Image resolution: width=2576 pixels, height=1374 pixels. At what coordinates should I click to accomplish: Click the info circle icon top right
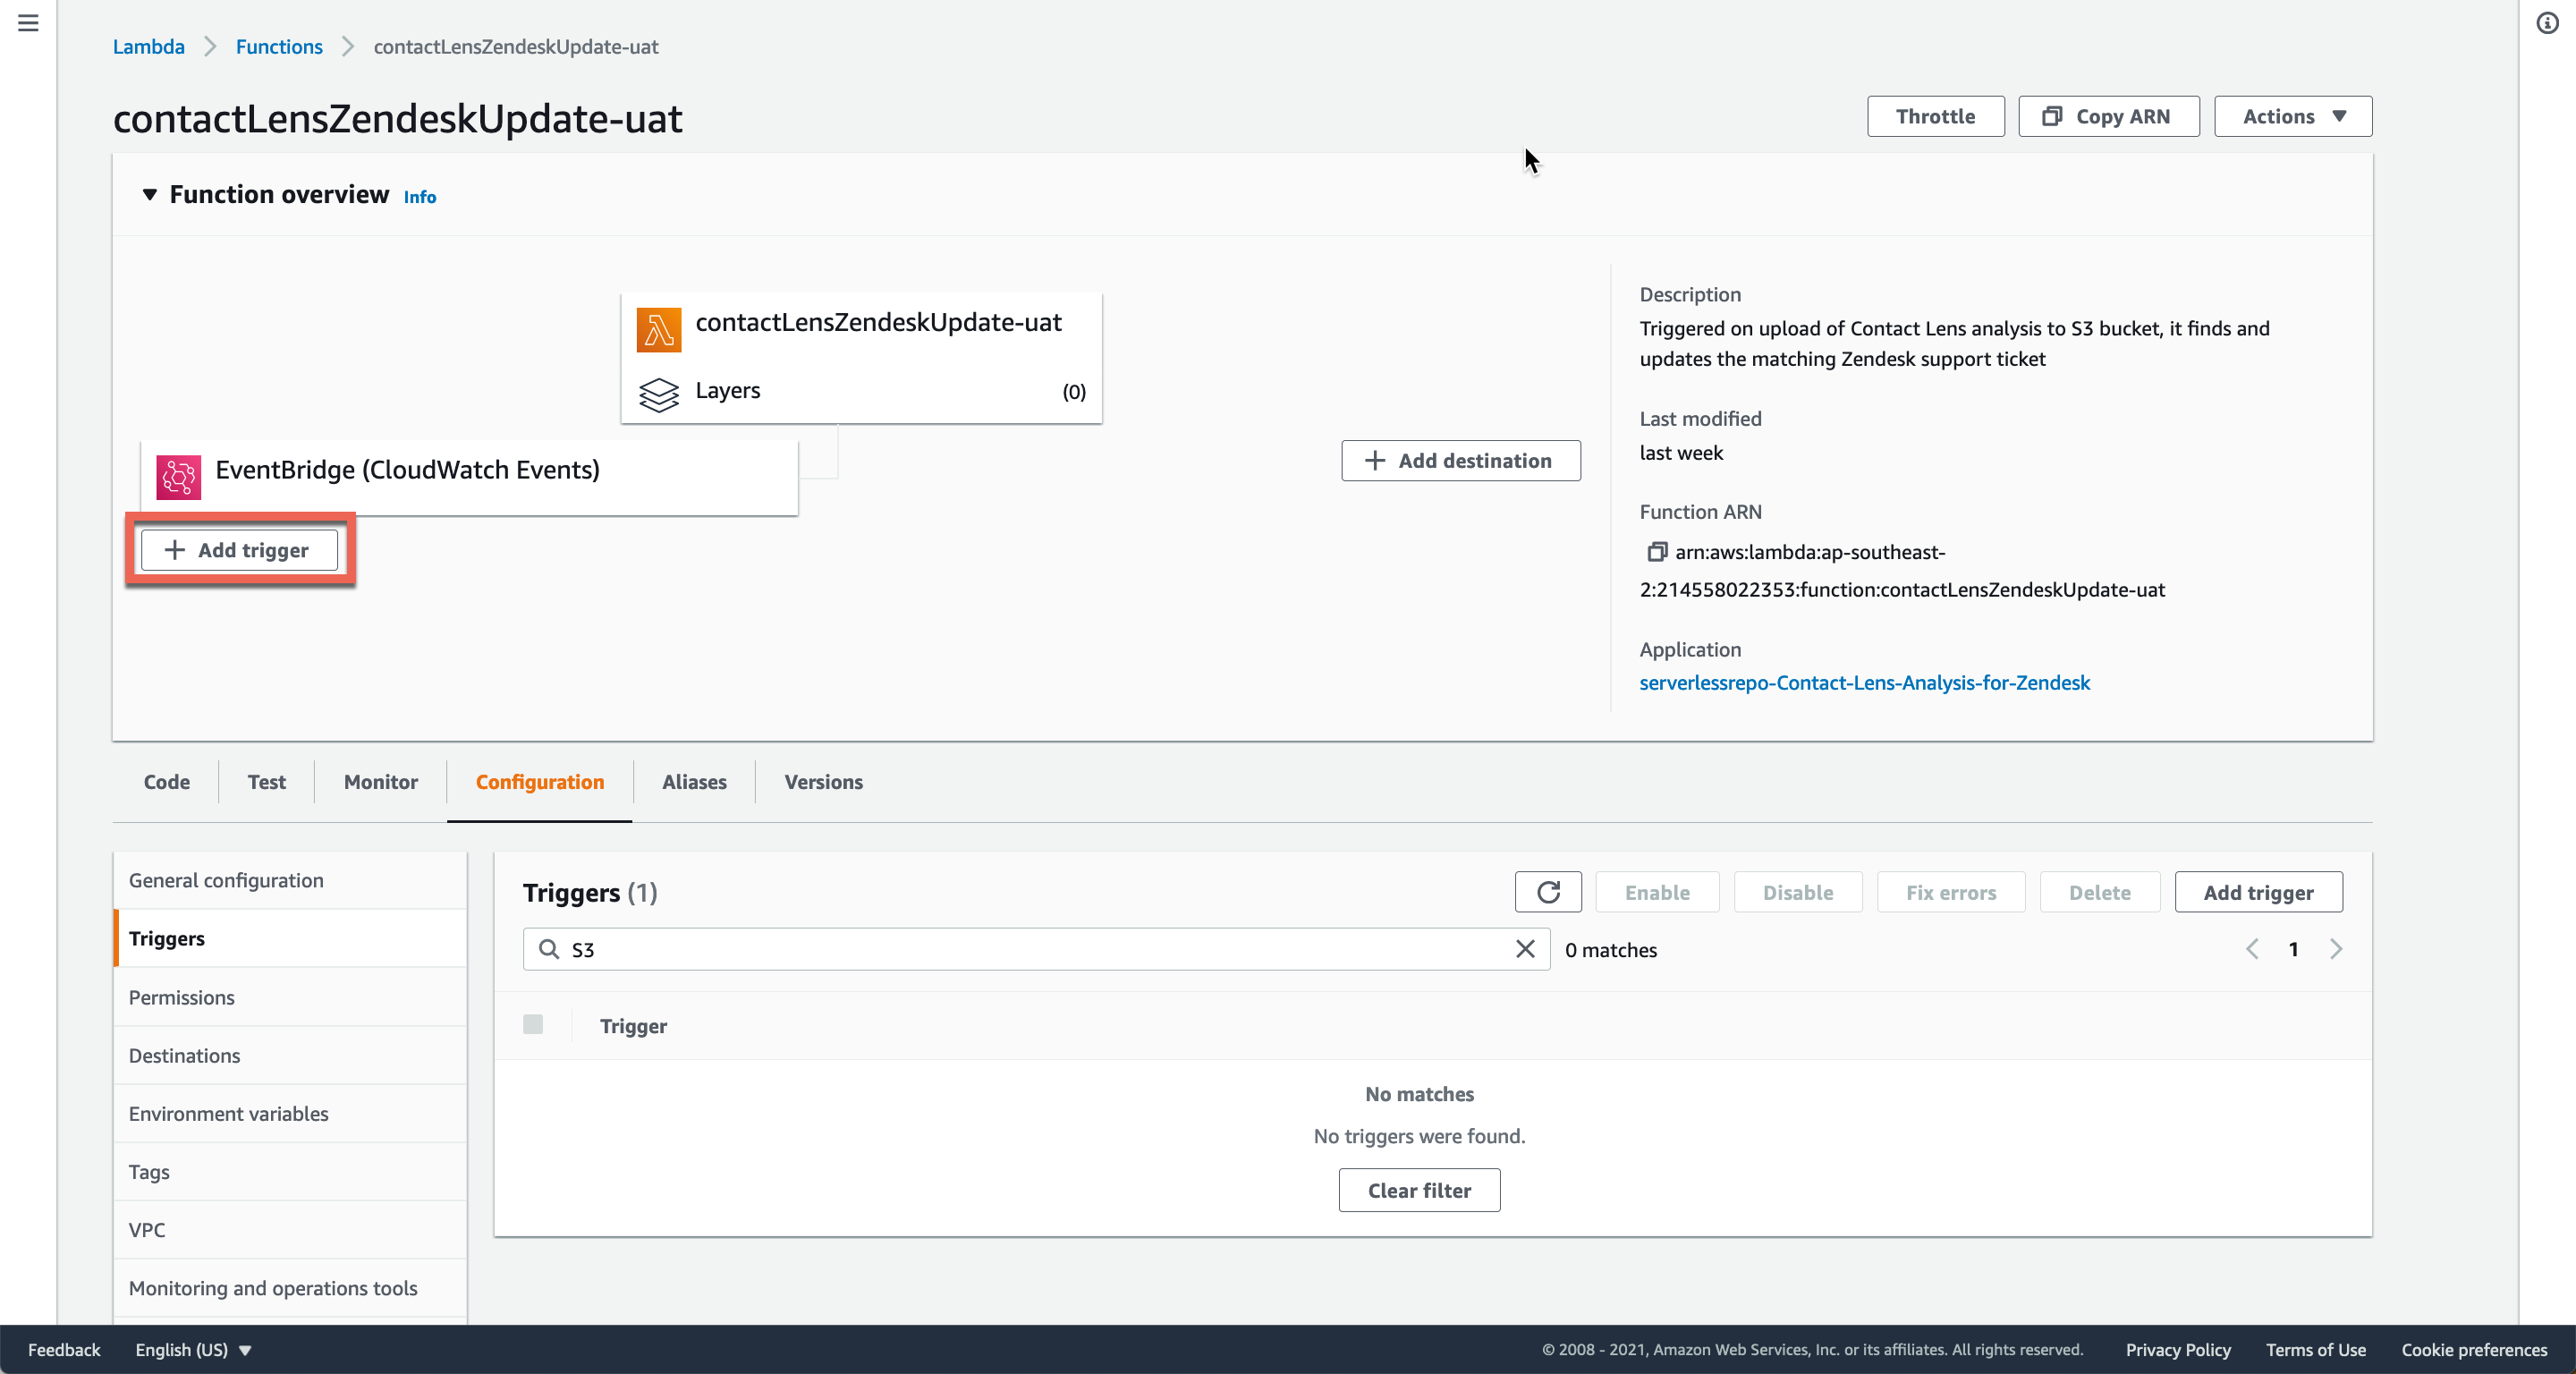pos(2547,23)
